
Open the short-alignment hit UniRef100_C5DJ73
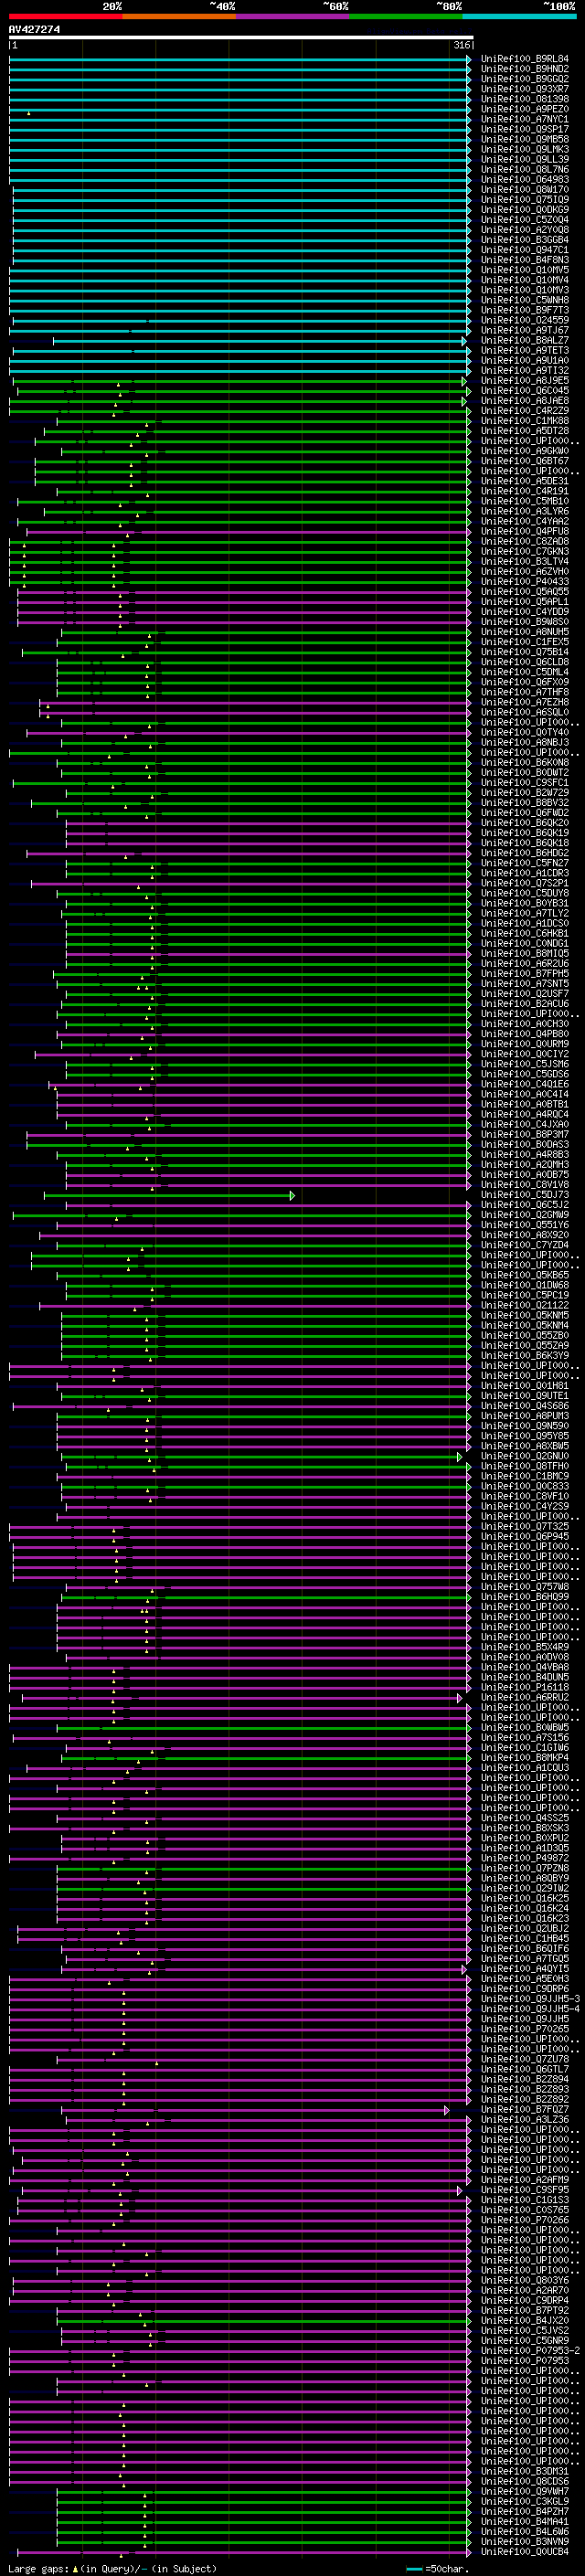[524, 1194]
